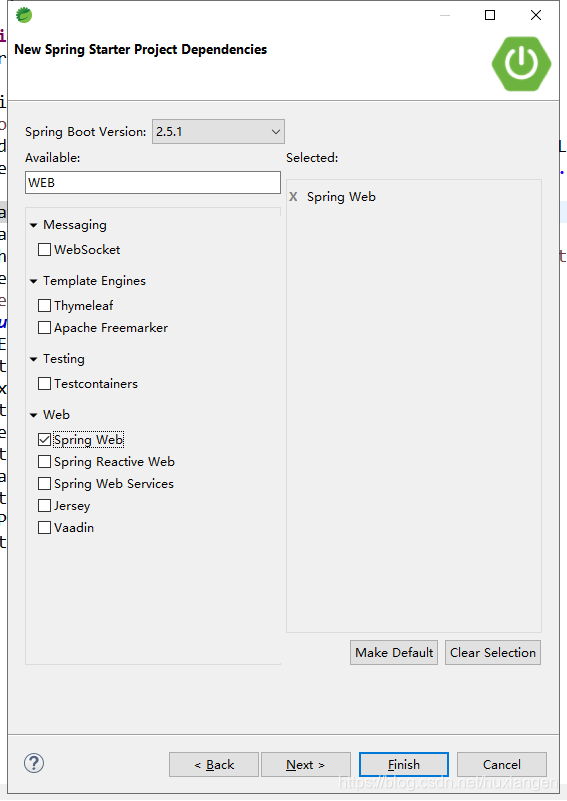Go to the previous page with Back
The width and height of the screenshot is (567, 801).
coord(214,765)
